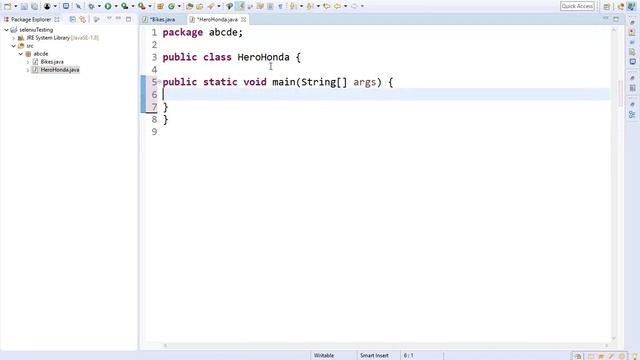640x360 pixels.
Task: Toggle Link with Editor in Package Explorer
Action: (x=83, y=19)
